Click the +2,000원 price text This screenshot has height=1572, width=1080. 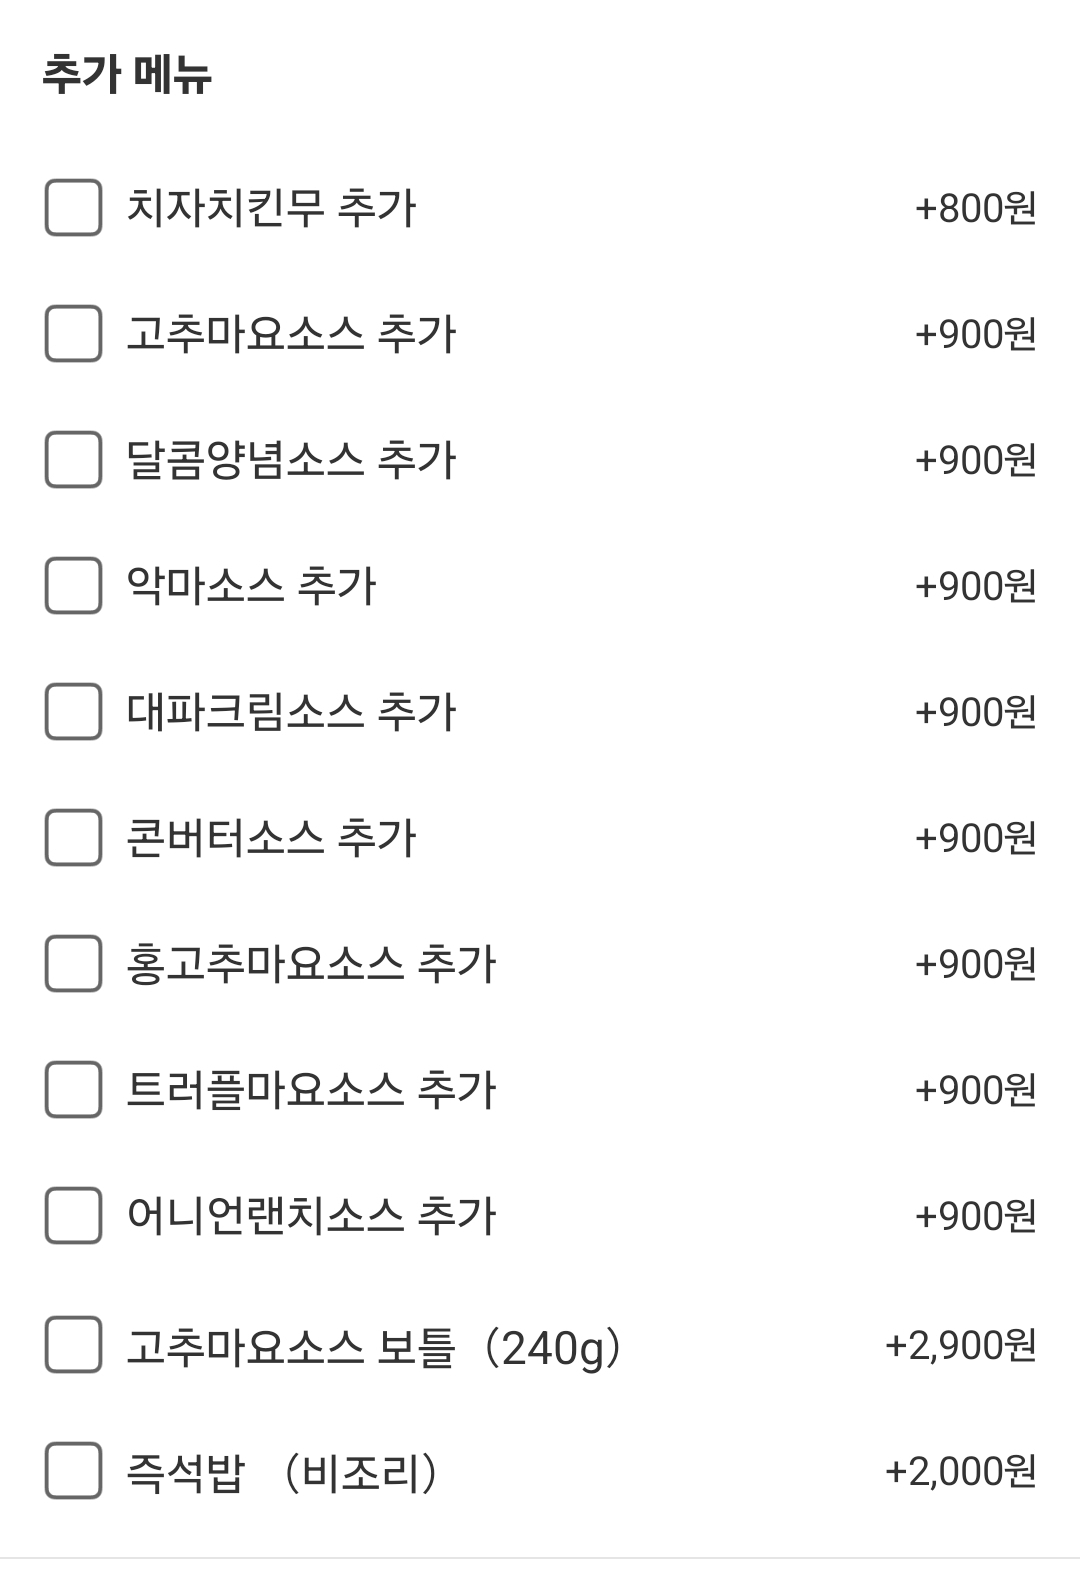tap(960, 1472)
